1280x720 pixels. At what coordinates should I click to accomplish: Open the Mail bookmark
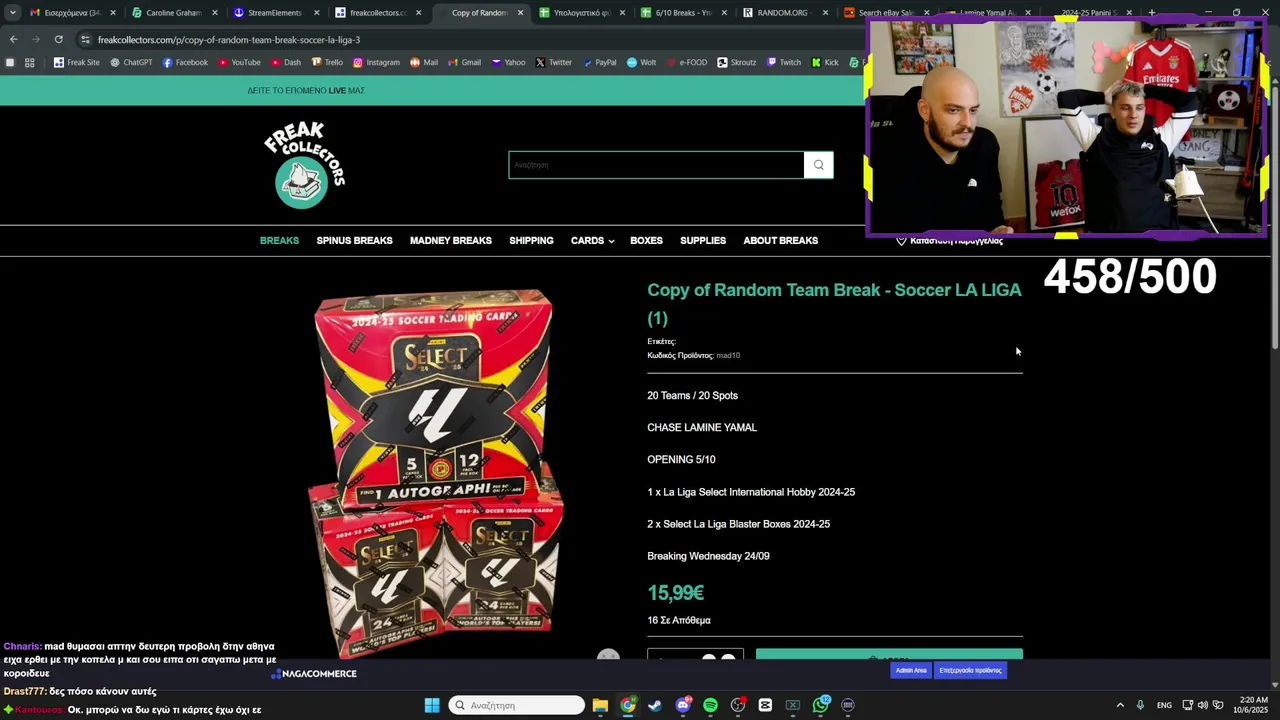tap(424, 62)
